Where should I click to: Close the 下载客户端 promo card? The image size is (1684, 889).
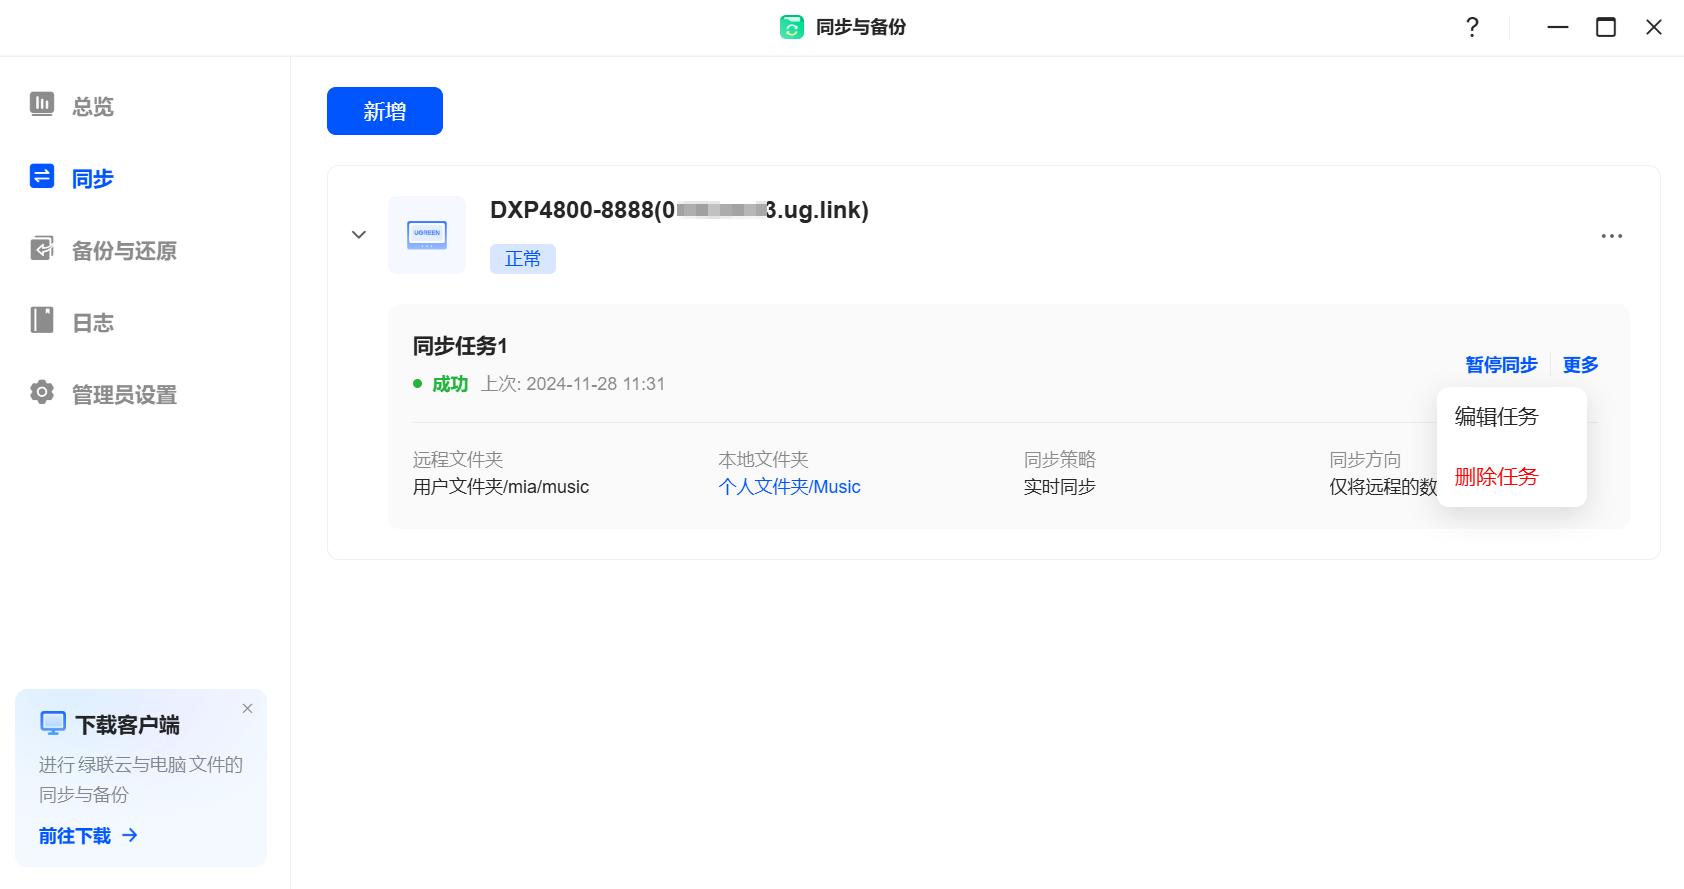pos(247,708)
